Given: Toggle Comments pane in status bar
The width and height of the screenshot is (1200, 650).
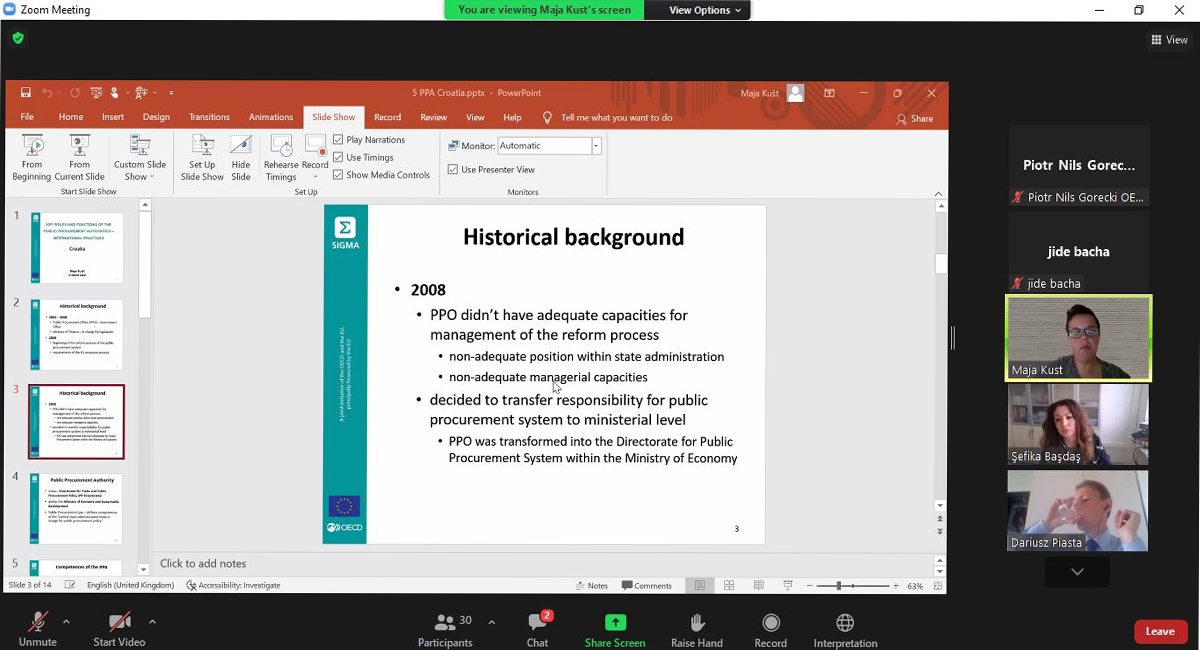Looking at the screenshot, I should click(x=647, y=586).
